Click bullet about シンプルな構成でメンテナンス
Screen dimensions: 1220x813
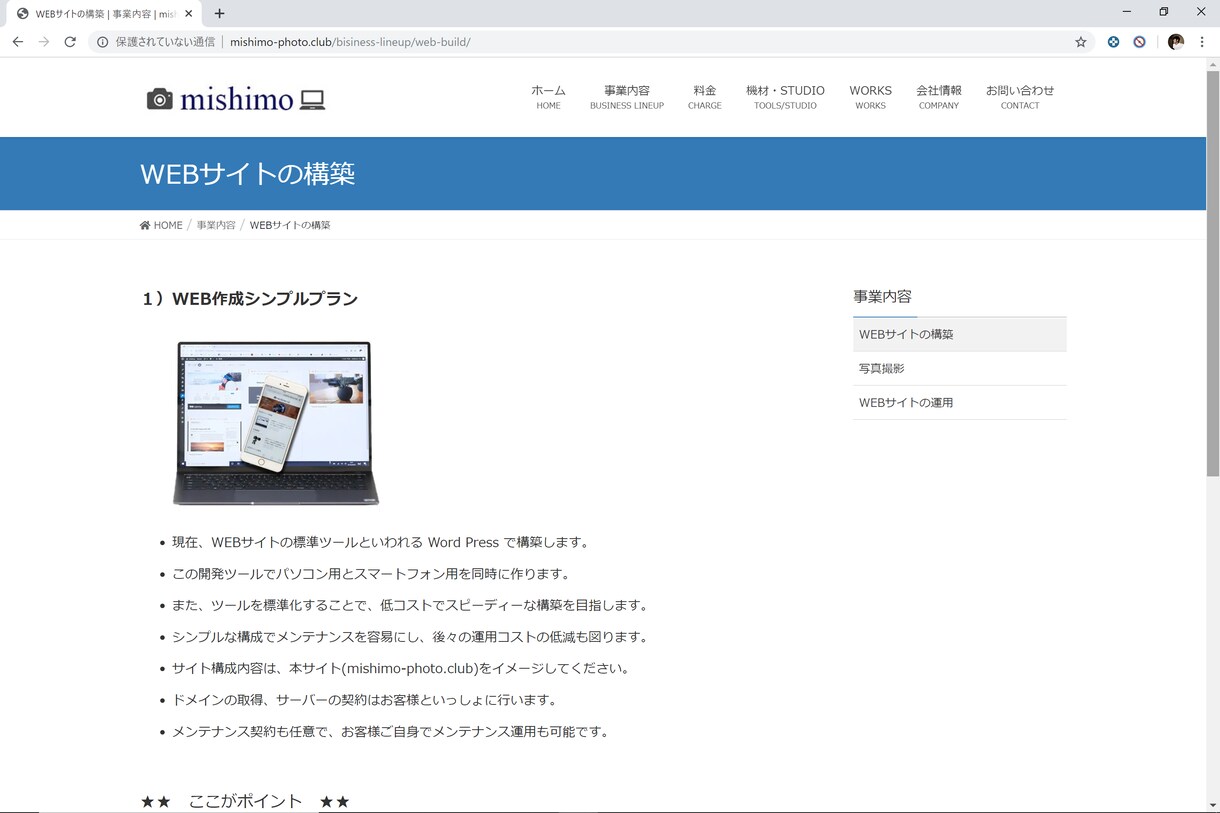[410, 637]
